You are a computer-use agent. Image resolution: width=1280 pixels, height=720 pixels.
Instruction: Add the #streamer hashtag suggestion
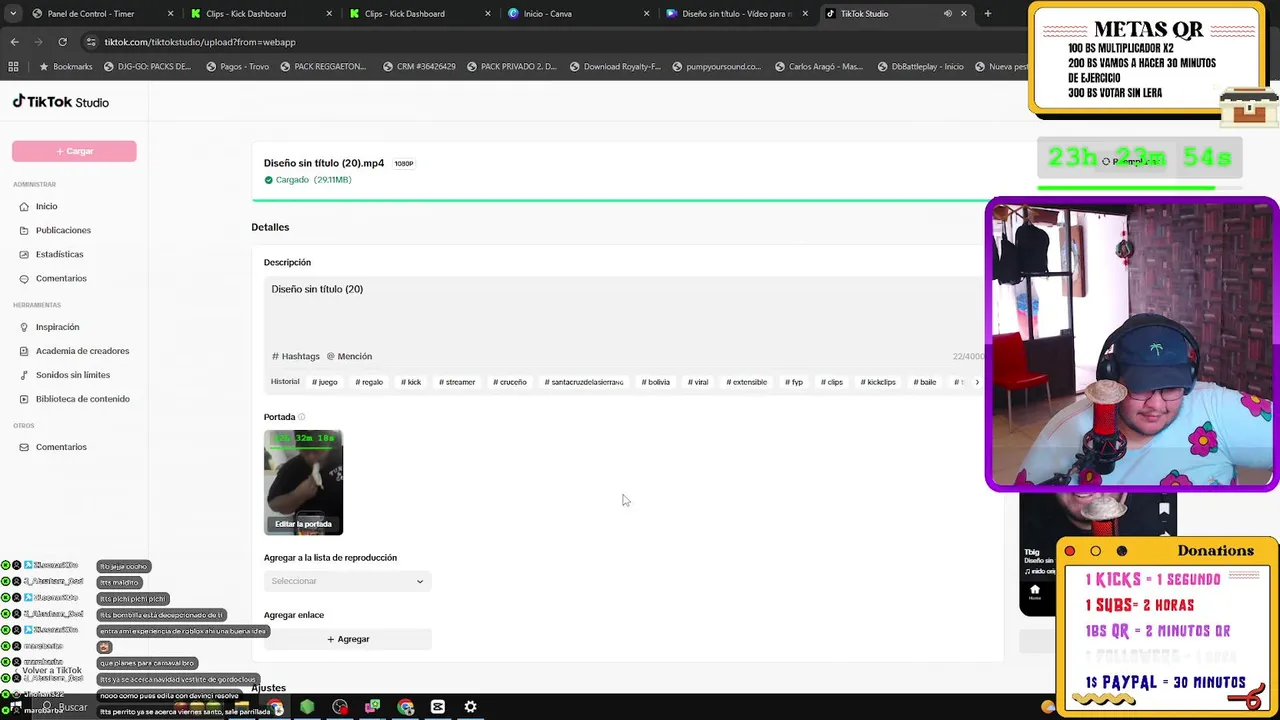tap(457, 382)
